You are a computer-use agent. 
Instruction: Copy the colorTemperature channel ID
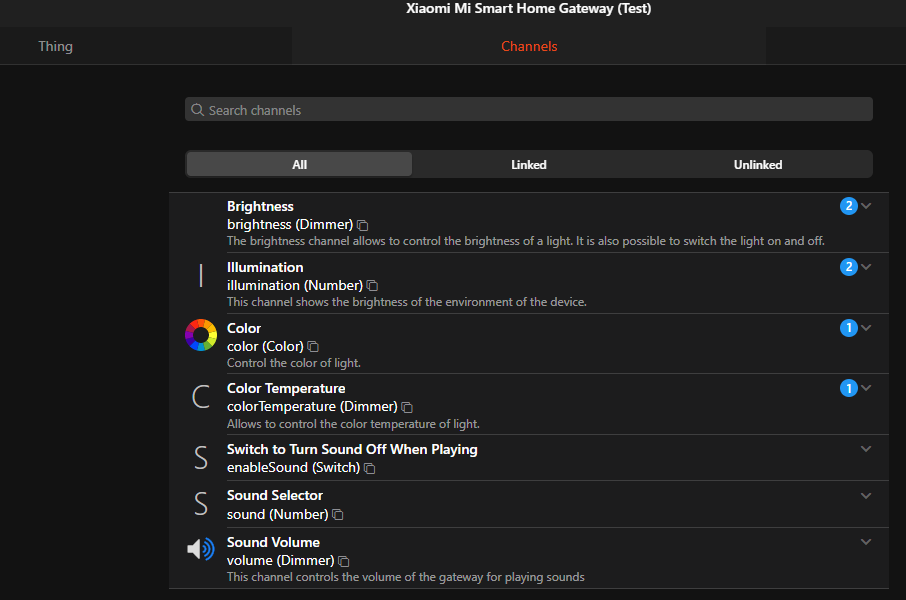[x=407, y=407]
